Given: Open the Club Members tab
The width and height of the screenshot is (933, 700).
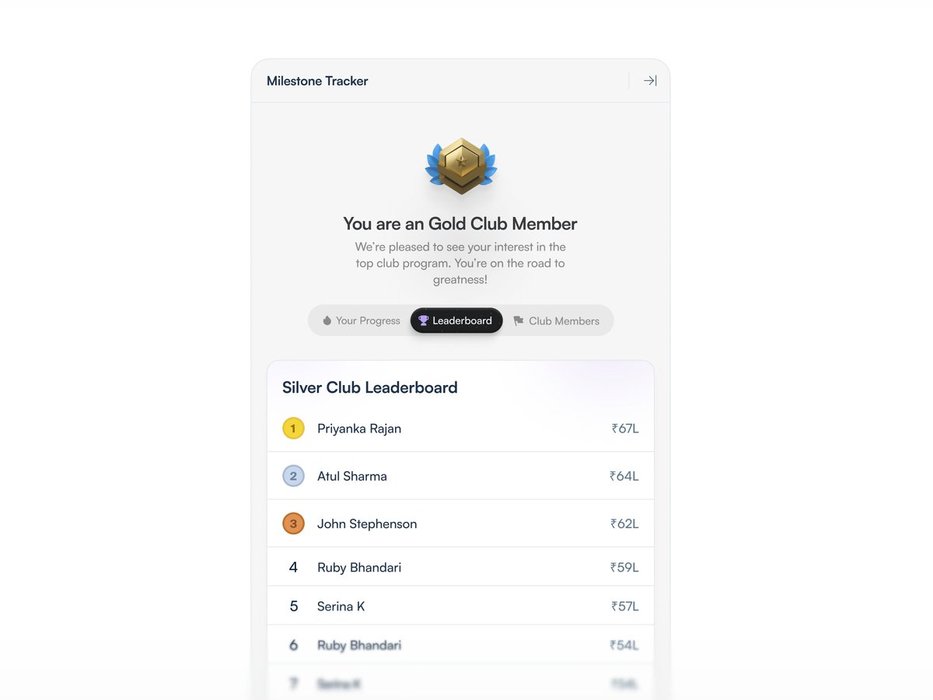Looking at the screenshot, I should (557, 321).
